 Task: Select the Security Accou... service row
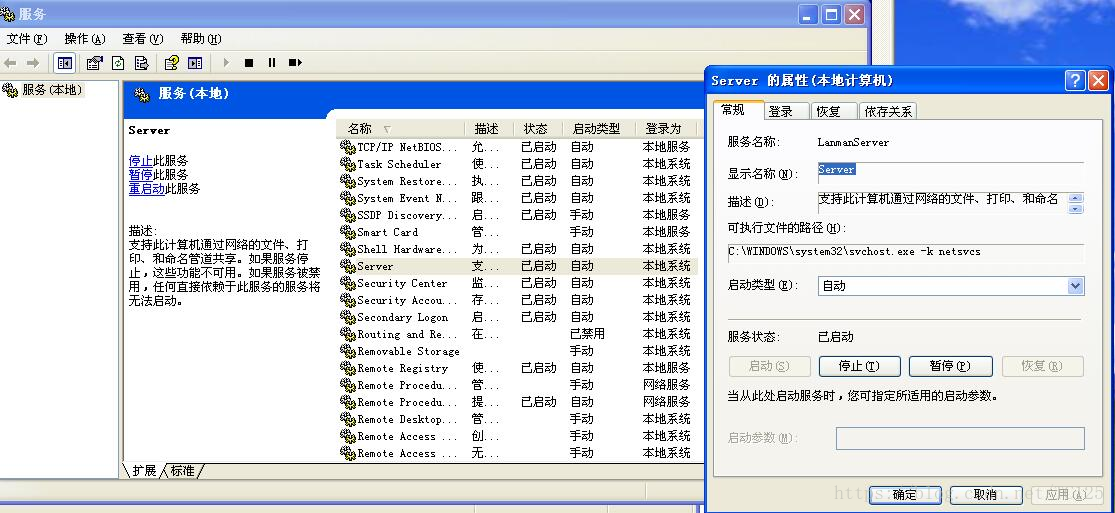point(517,300)
